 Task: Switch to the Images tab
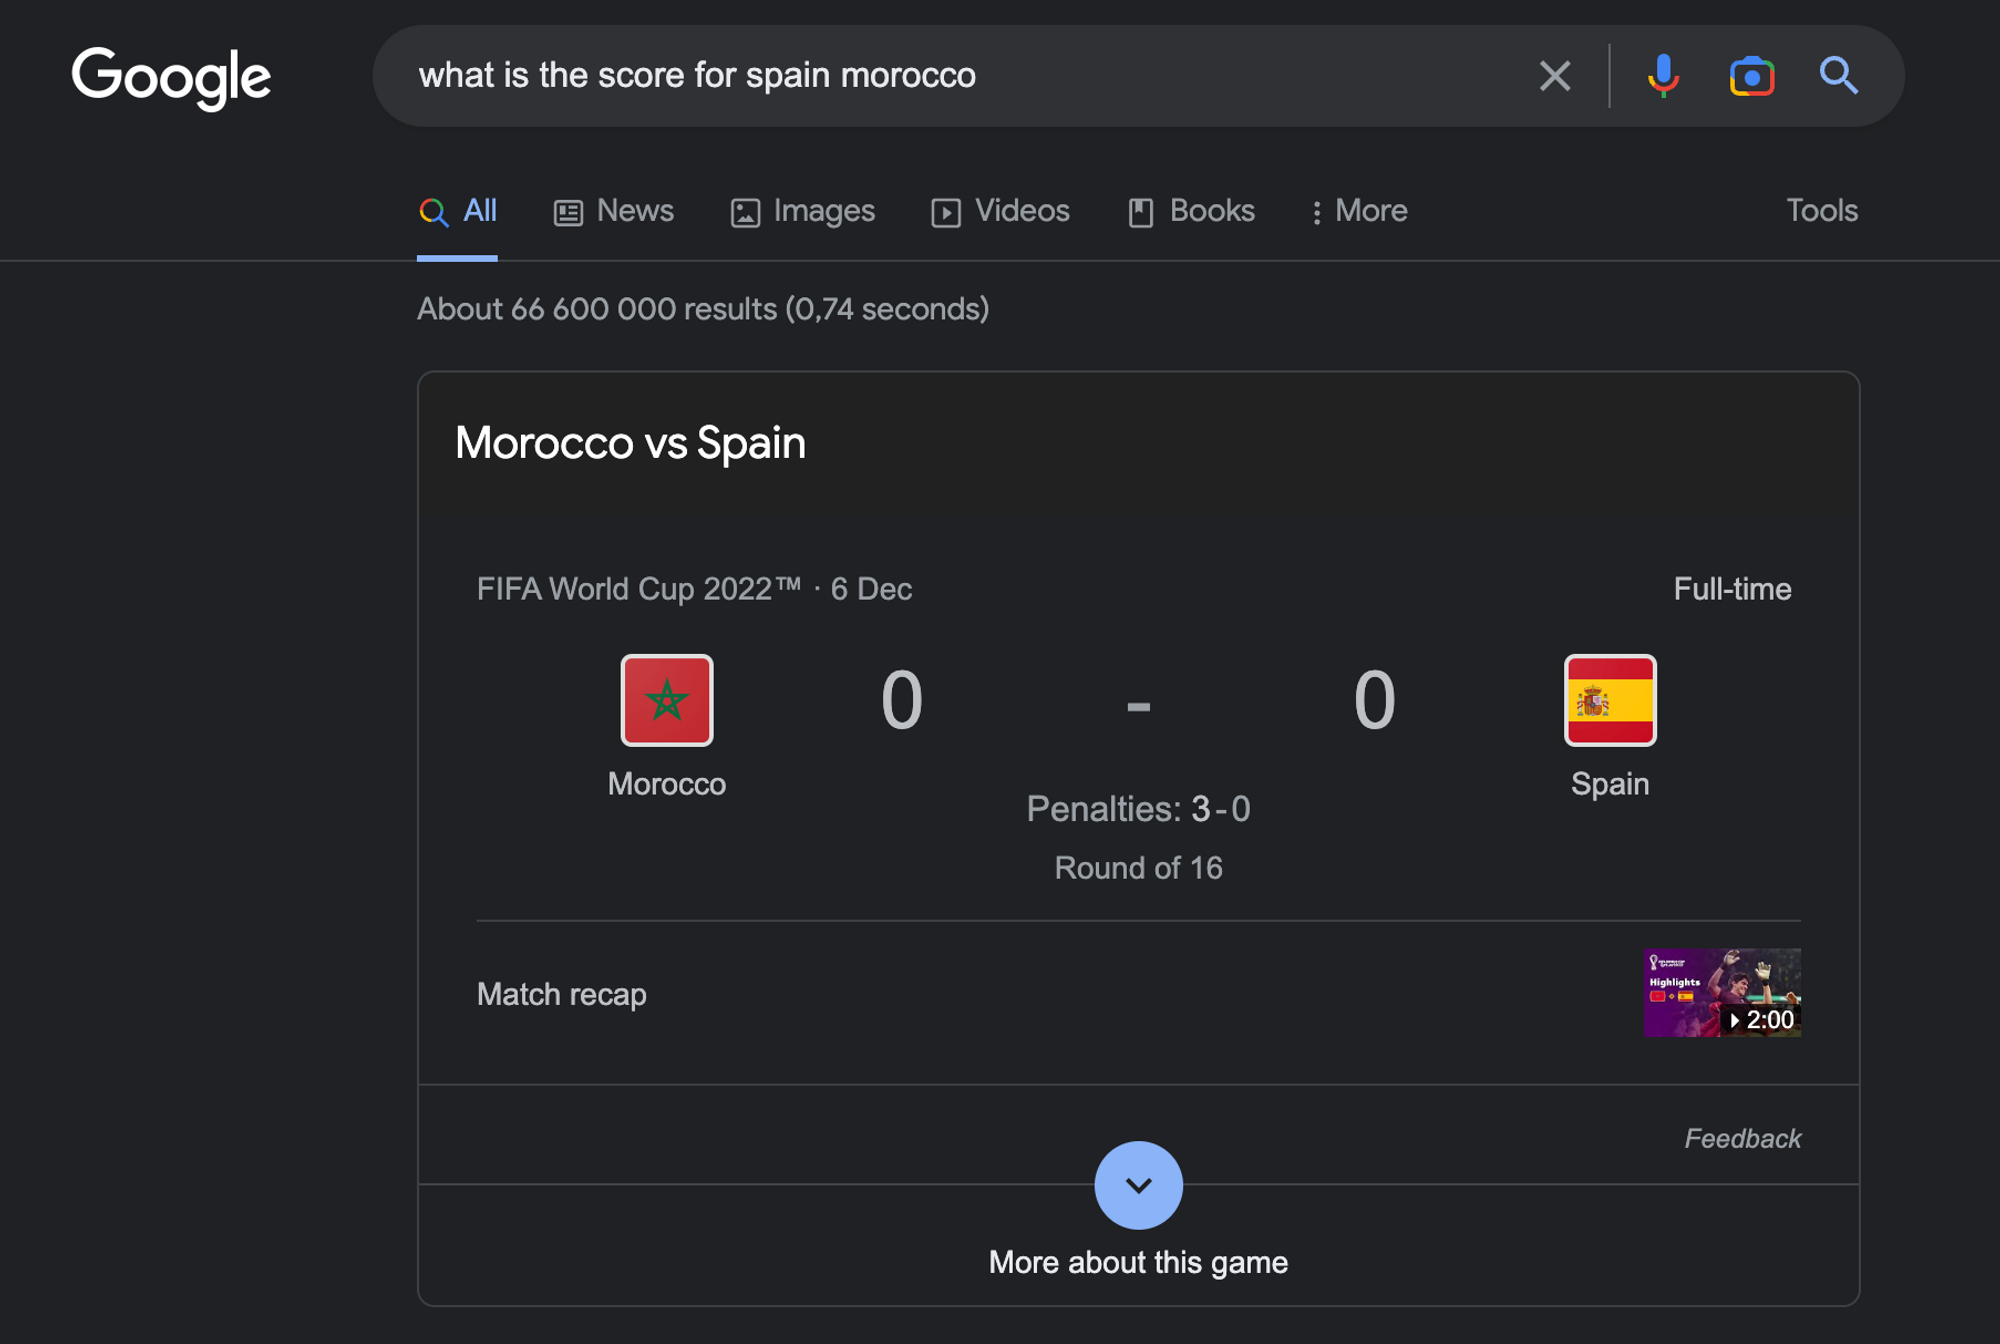[803, 211]
